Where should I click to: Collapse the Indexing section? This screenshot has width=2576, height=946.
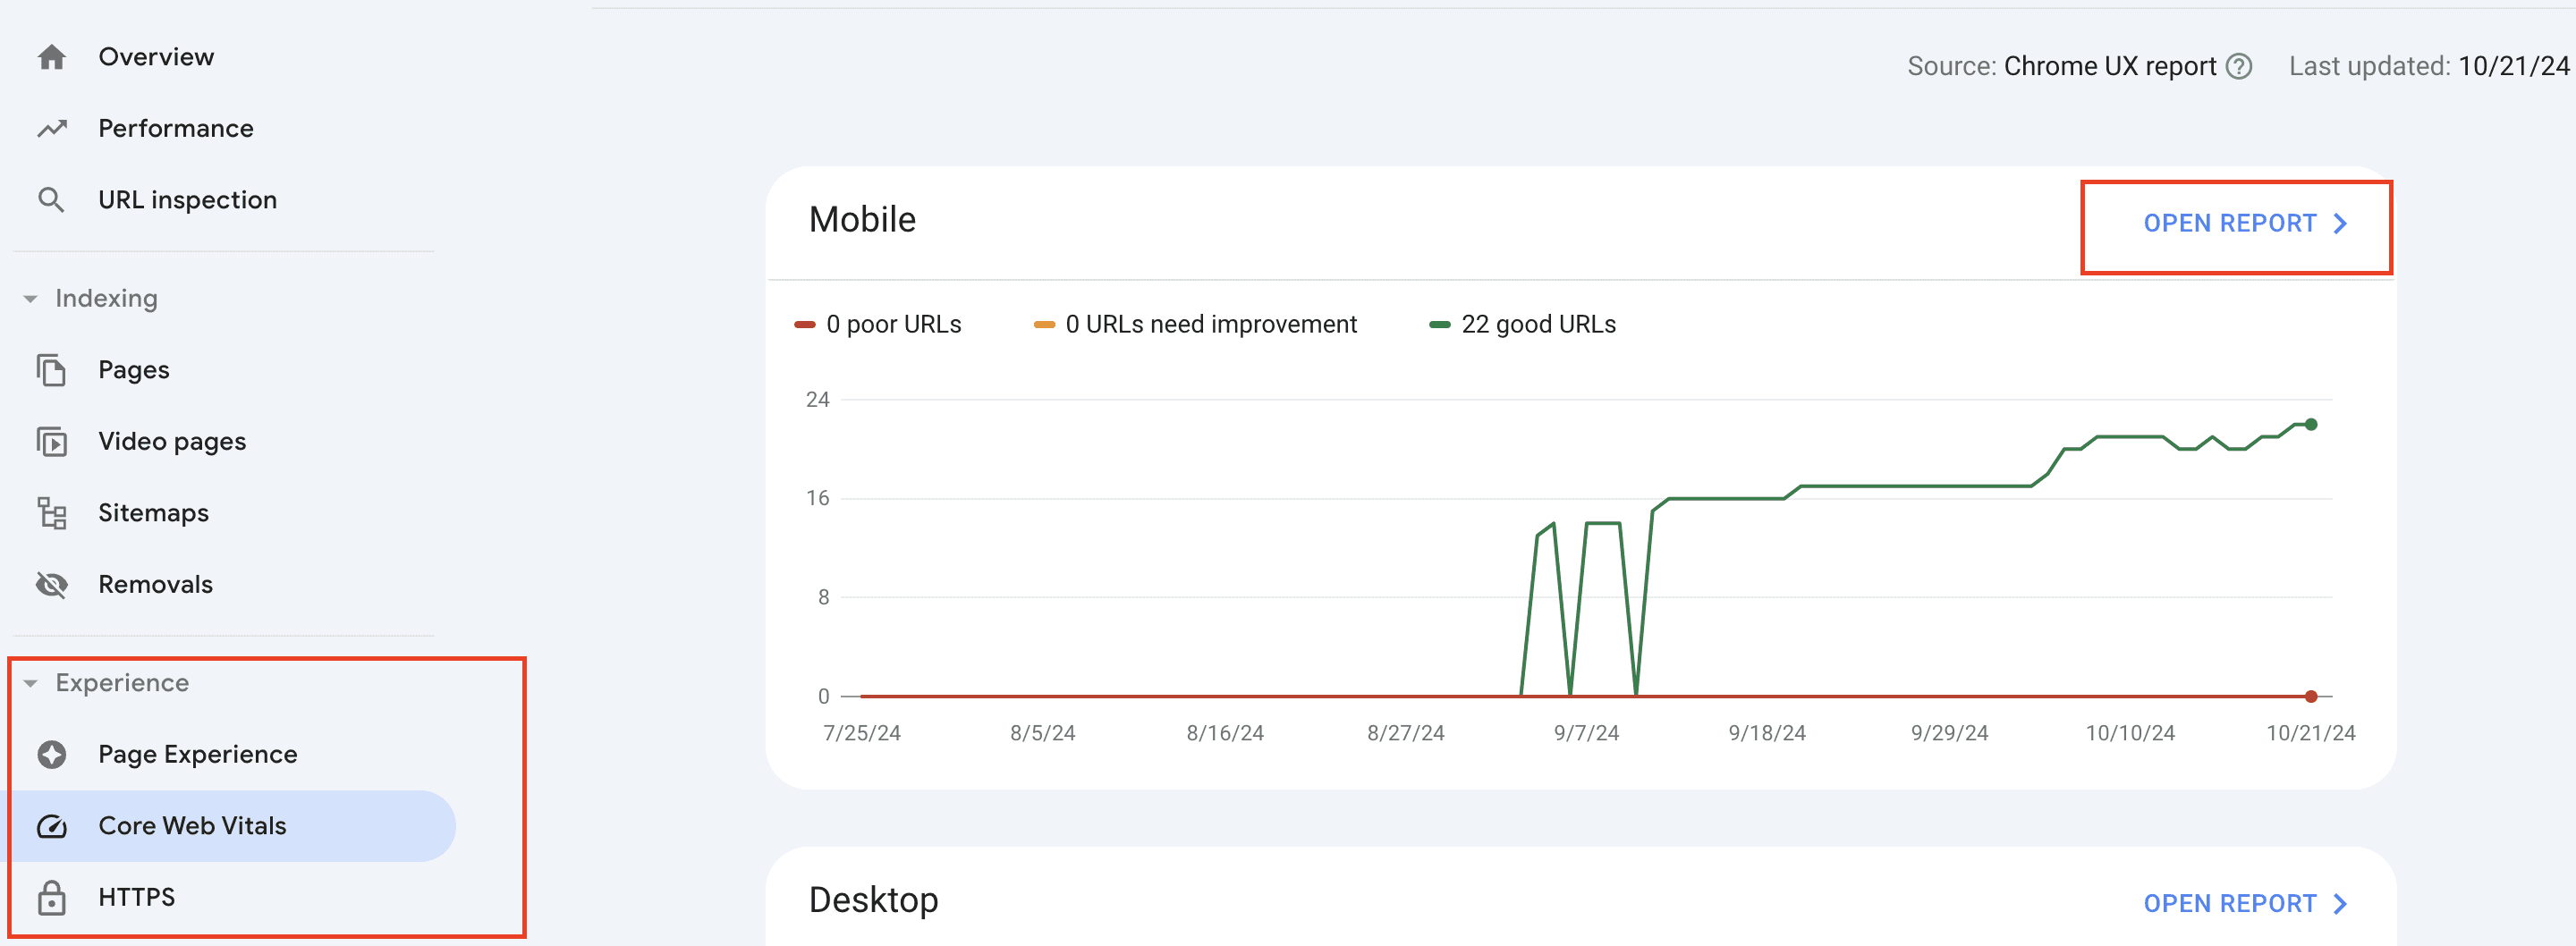click(31, 297)
